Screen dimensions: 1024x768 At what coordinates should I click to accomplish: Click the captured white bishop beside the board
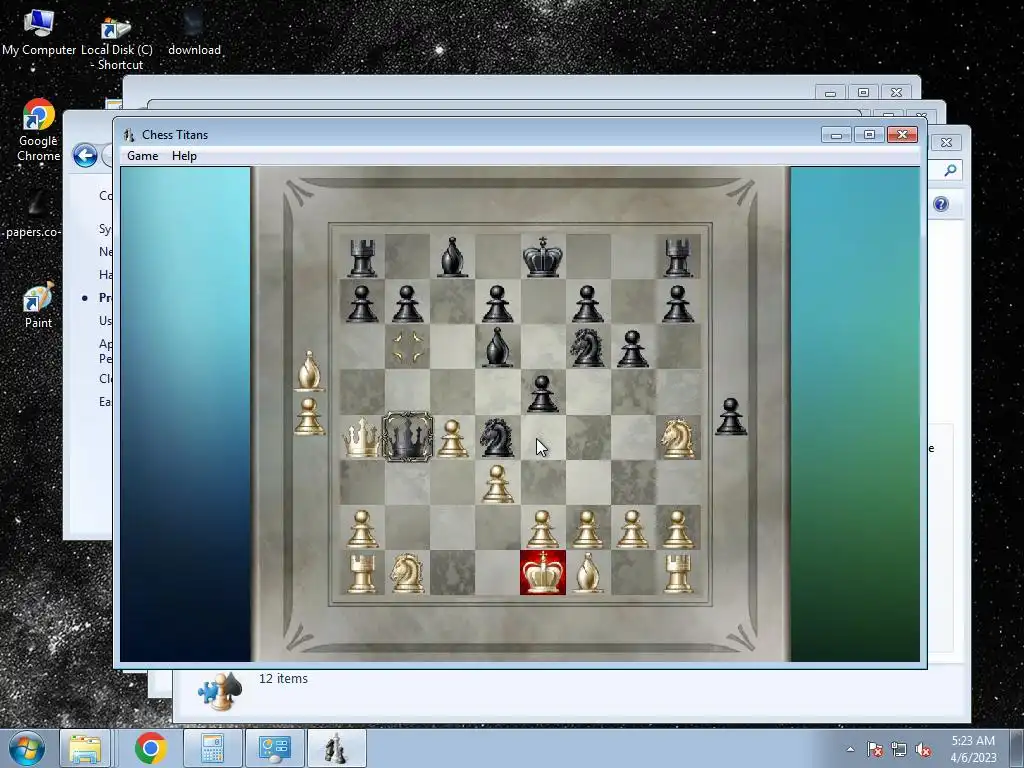point(310,371)
